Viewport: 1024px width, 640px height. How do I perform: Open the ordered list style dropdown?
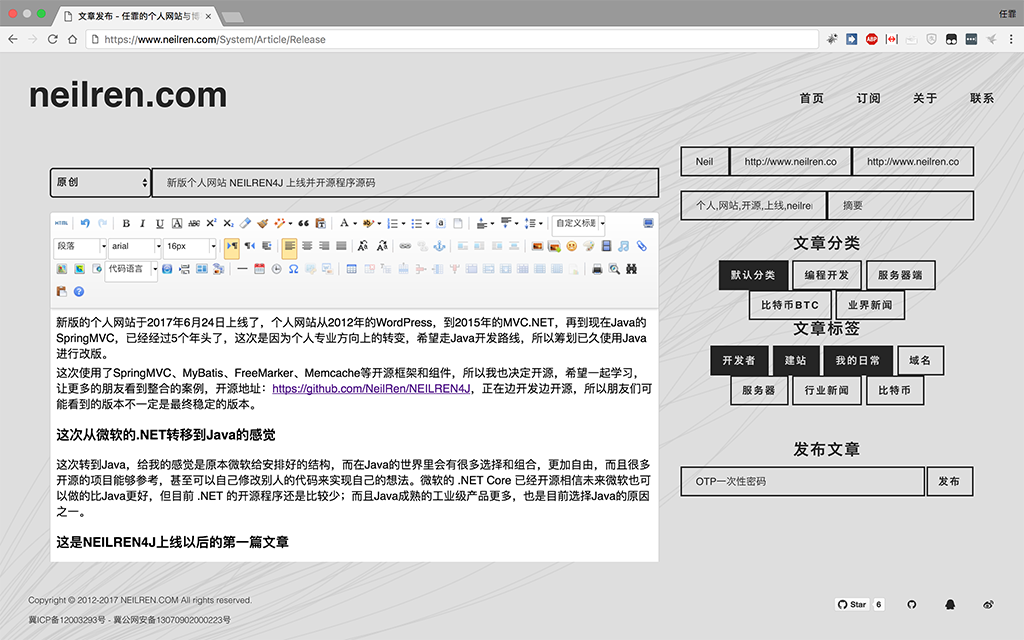[404, 224]
